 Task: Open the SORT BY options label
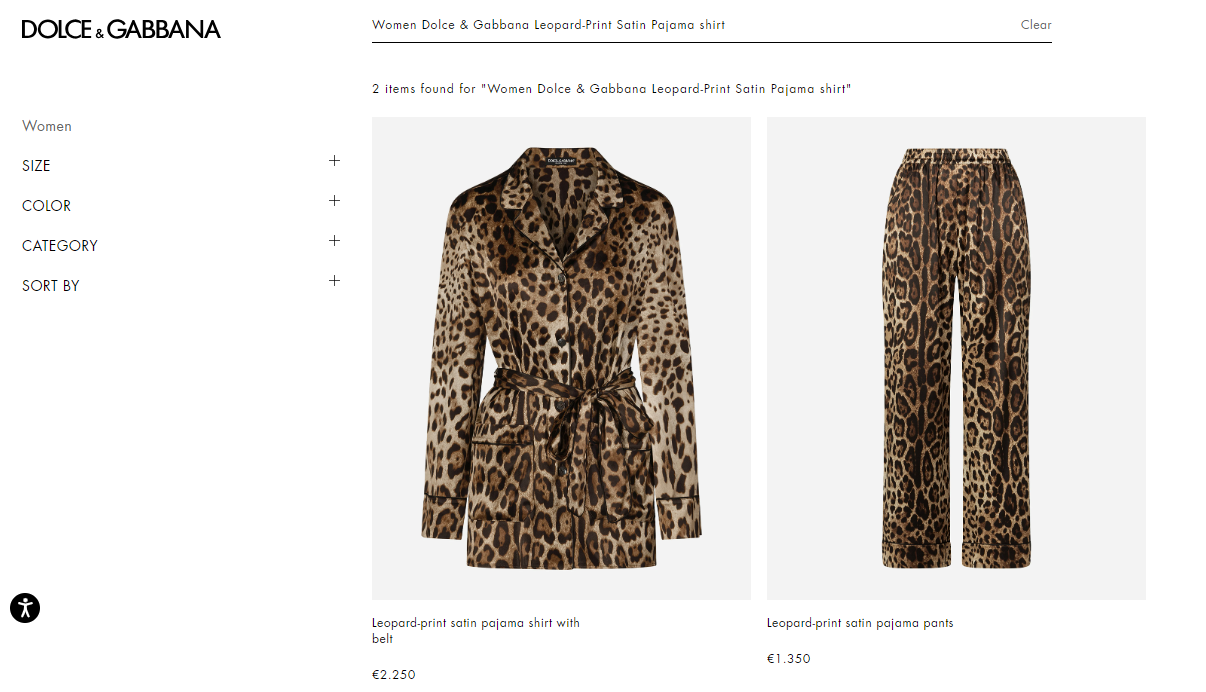(50, 286)
